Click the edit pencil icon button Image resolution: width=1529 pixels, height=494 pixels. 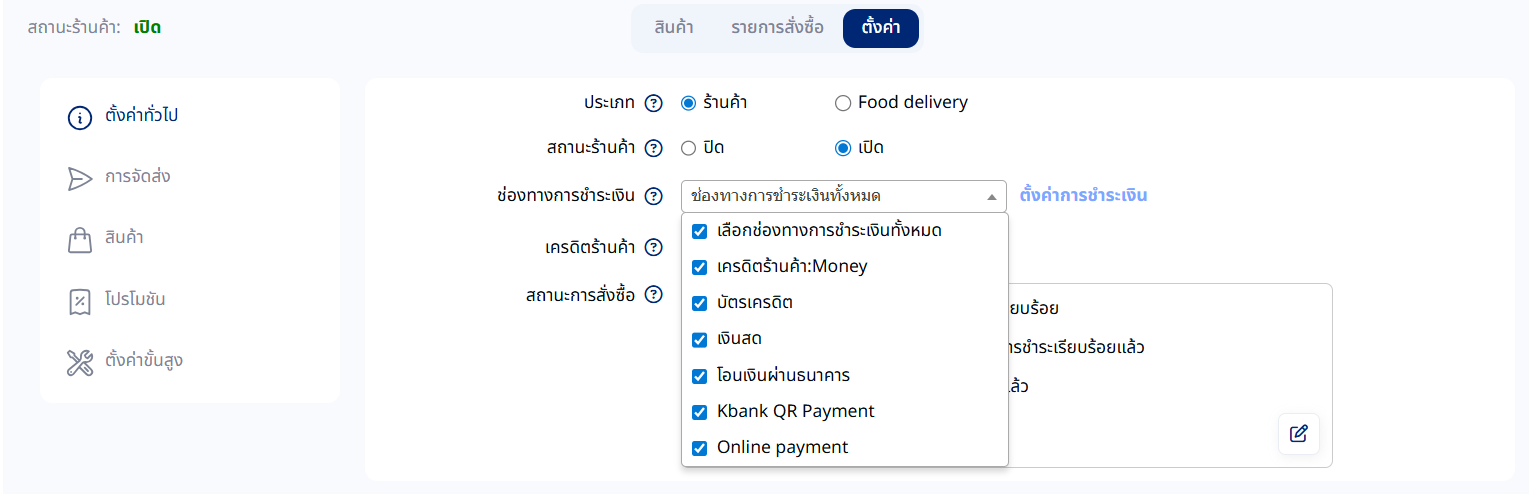pos(1298,434)
